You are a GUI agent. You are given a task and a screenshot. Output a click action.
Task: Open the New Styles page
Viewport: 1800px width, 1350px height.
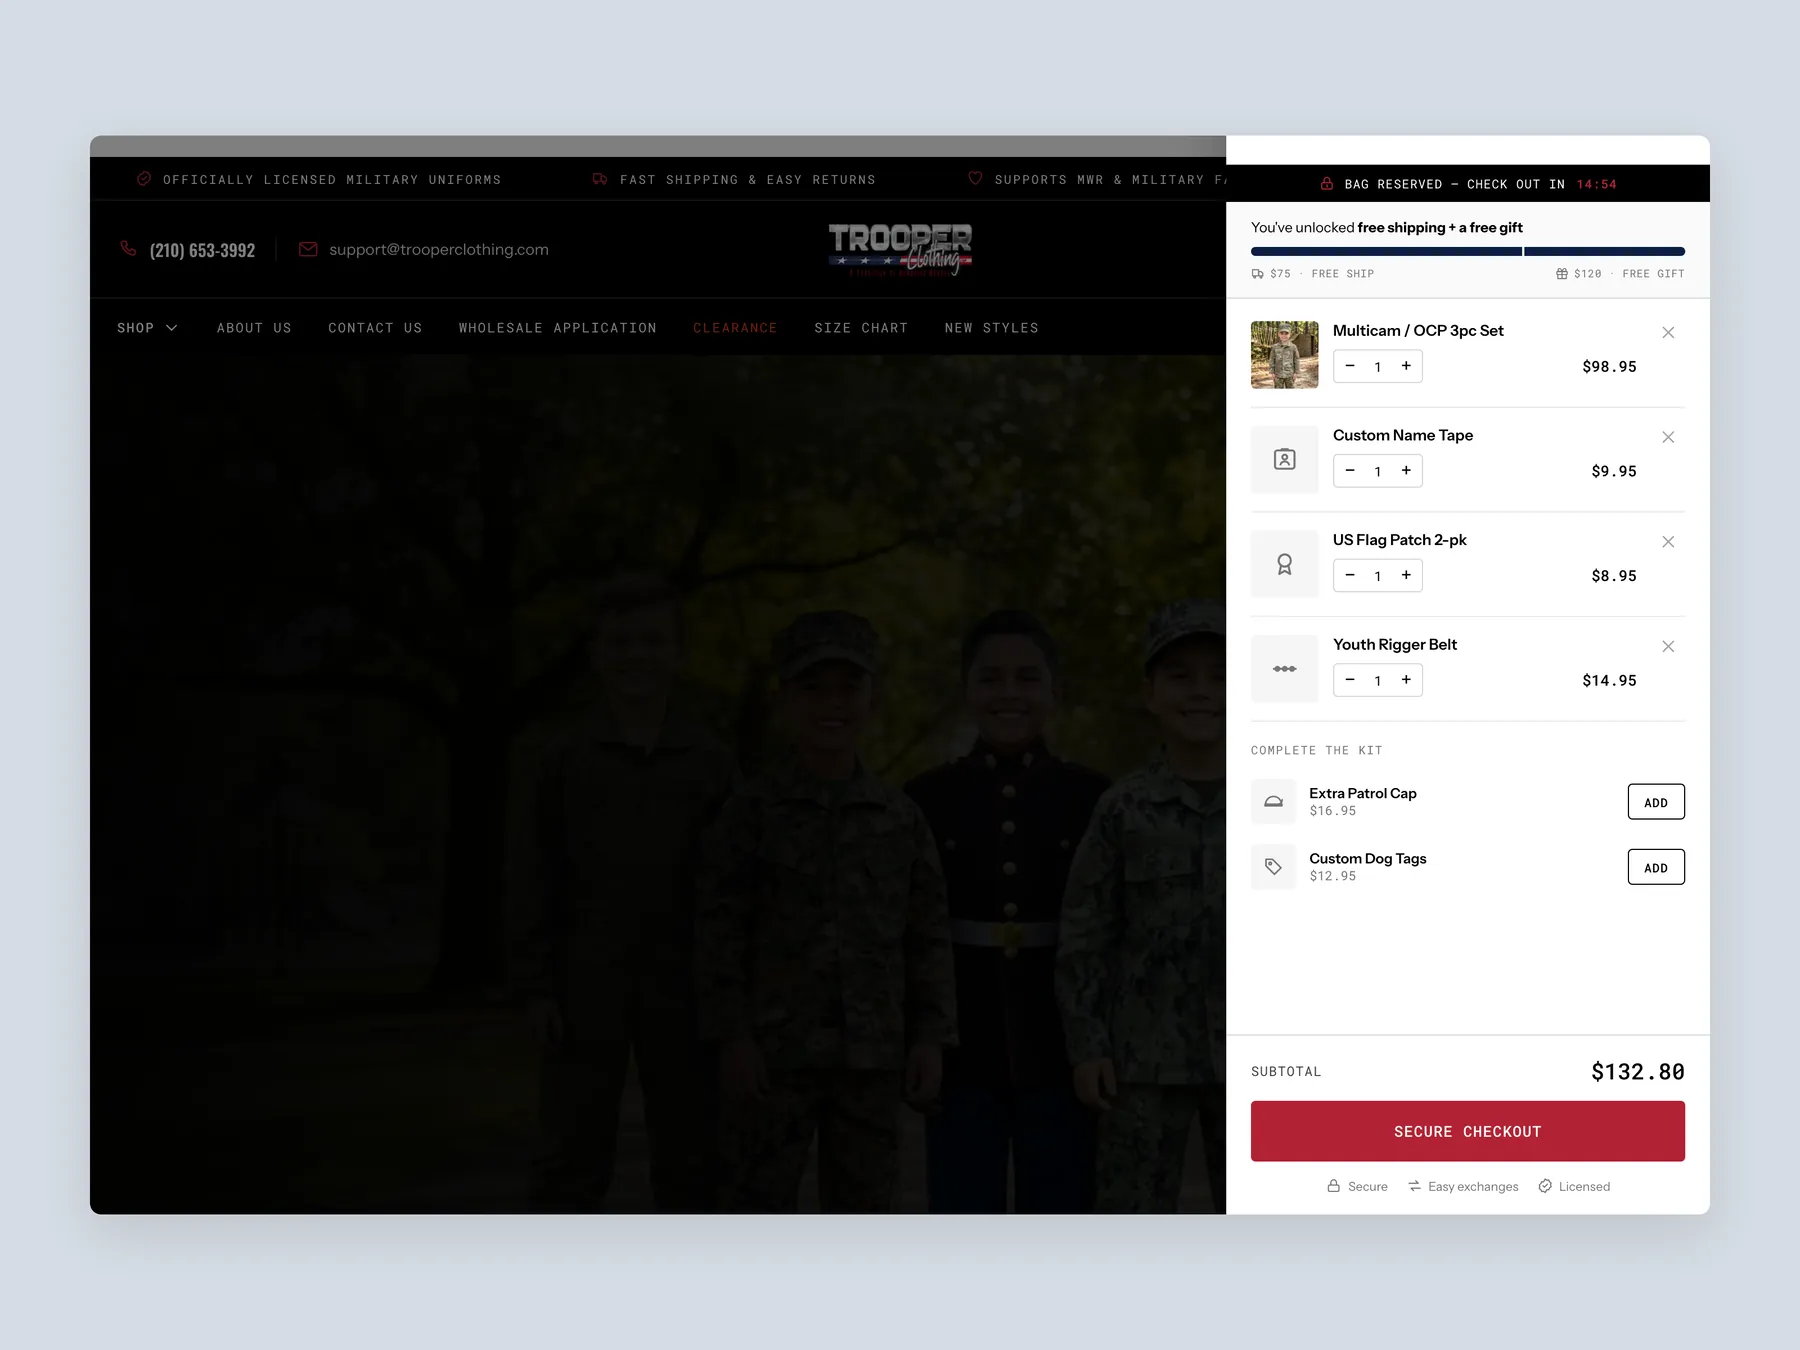pyautogui.click(x=992, y=328)
